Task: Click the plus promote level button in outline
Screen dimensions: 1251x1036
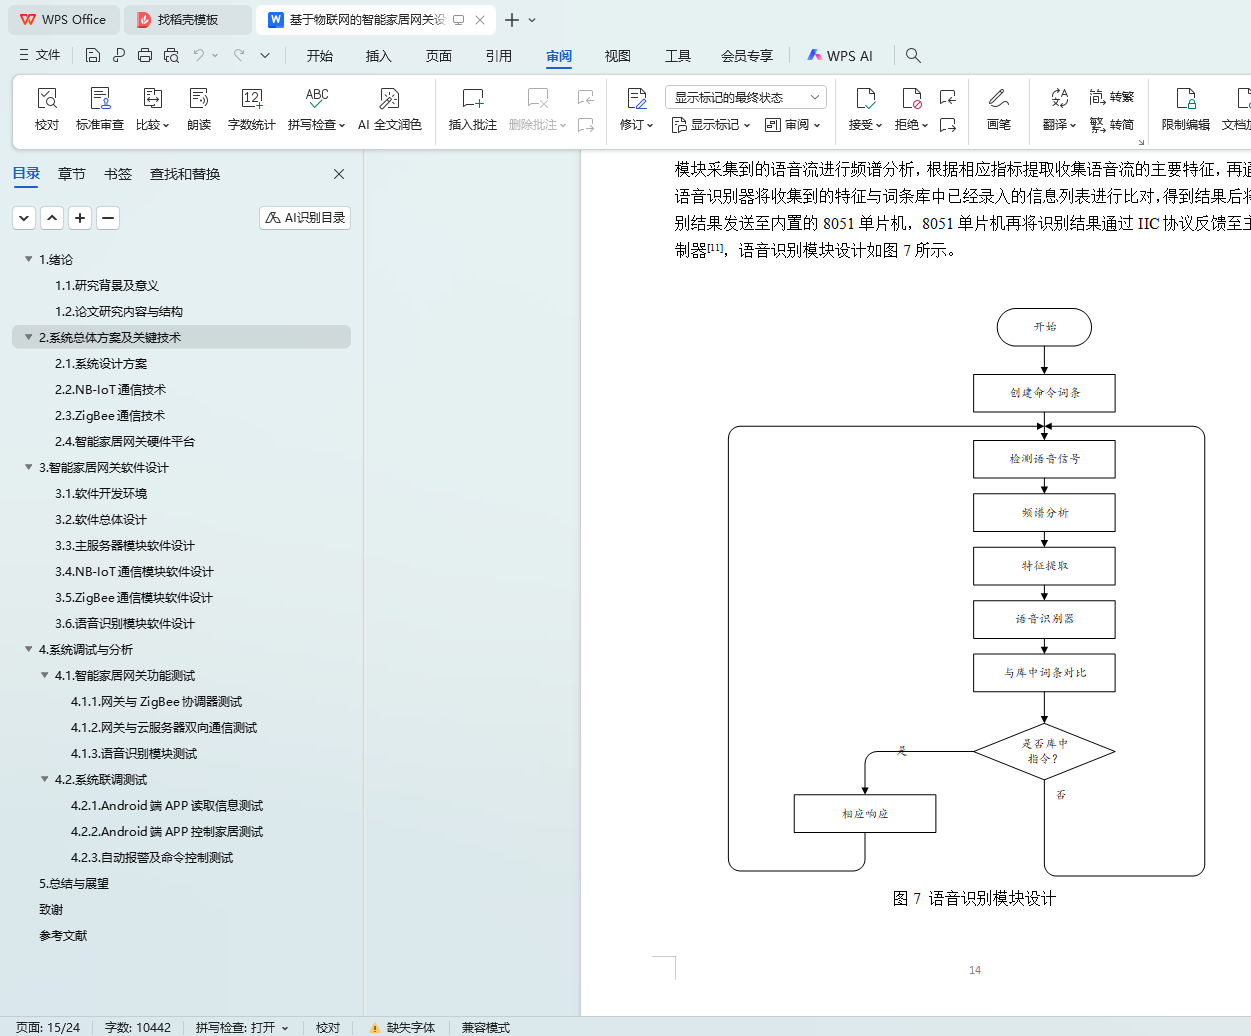Action: [80, 217]
